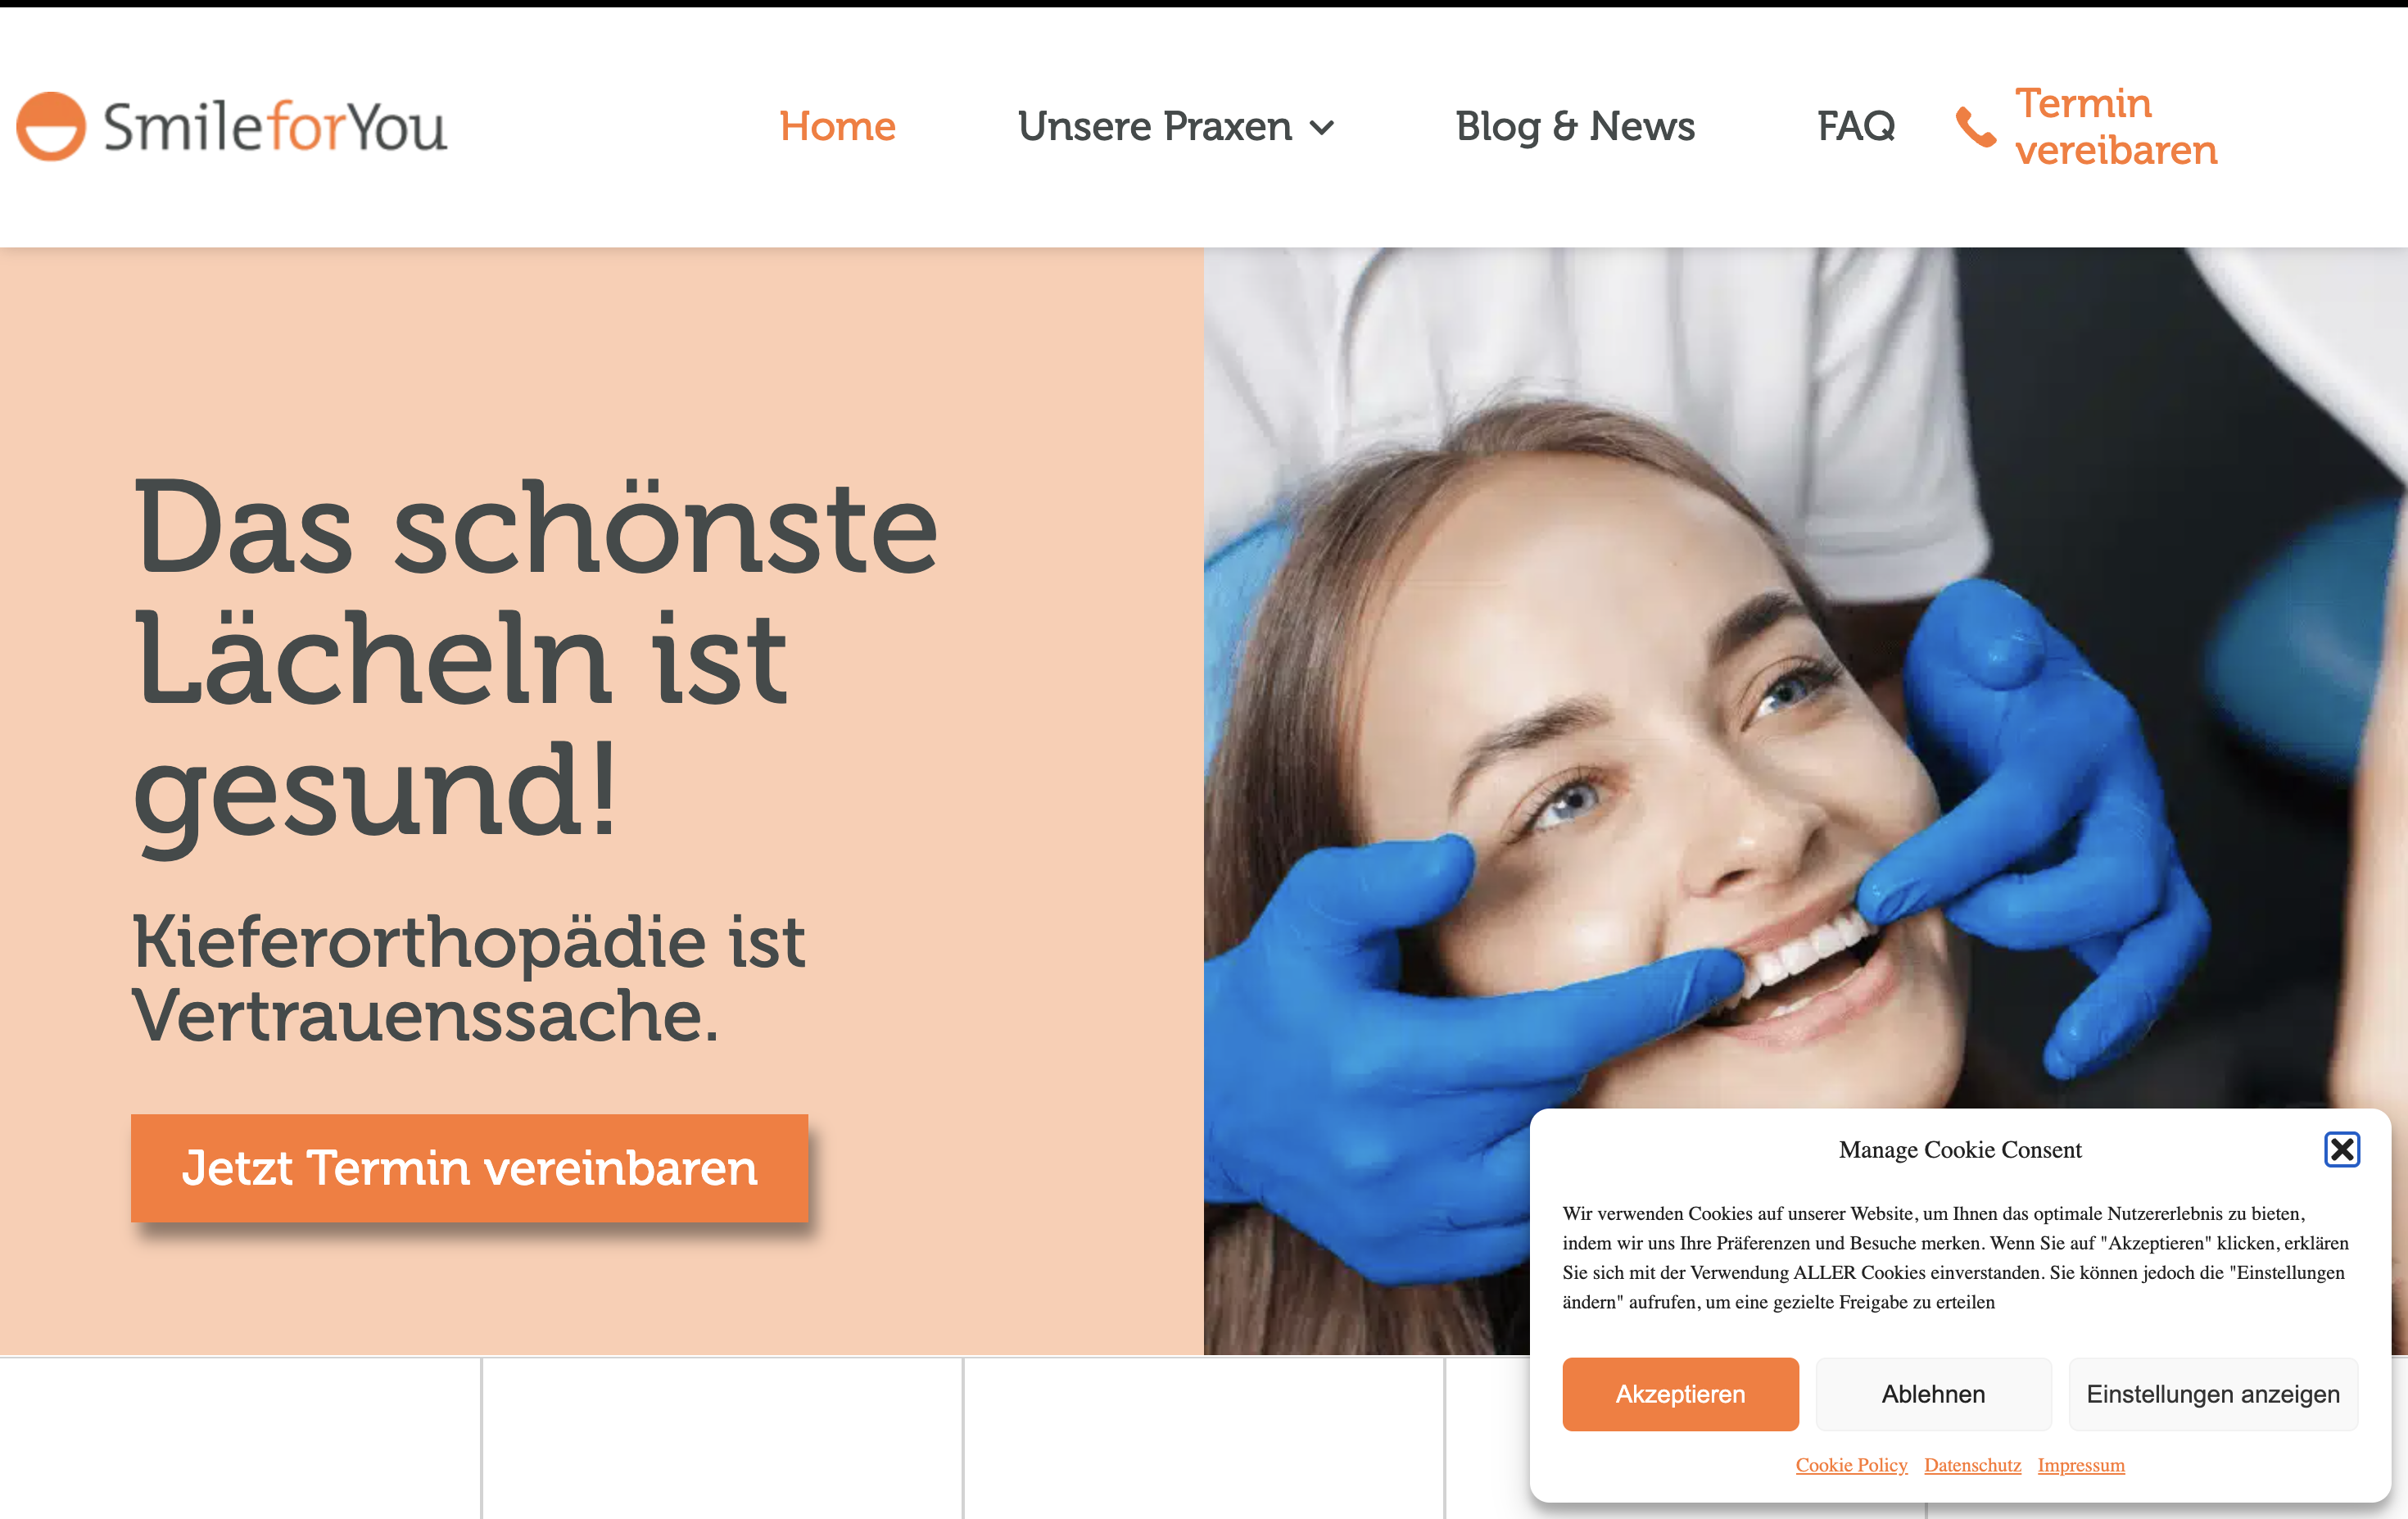Screen dimensions: 2408x1519
Task: Click the Manage Cookie Consent title
Action: (x=1960, y=1150)
